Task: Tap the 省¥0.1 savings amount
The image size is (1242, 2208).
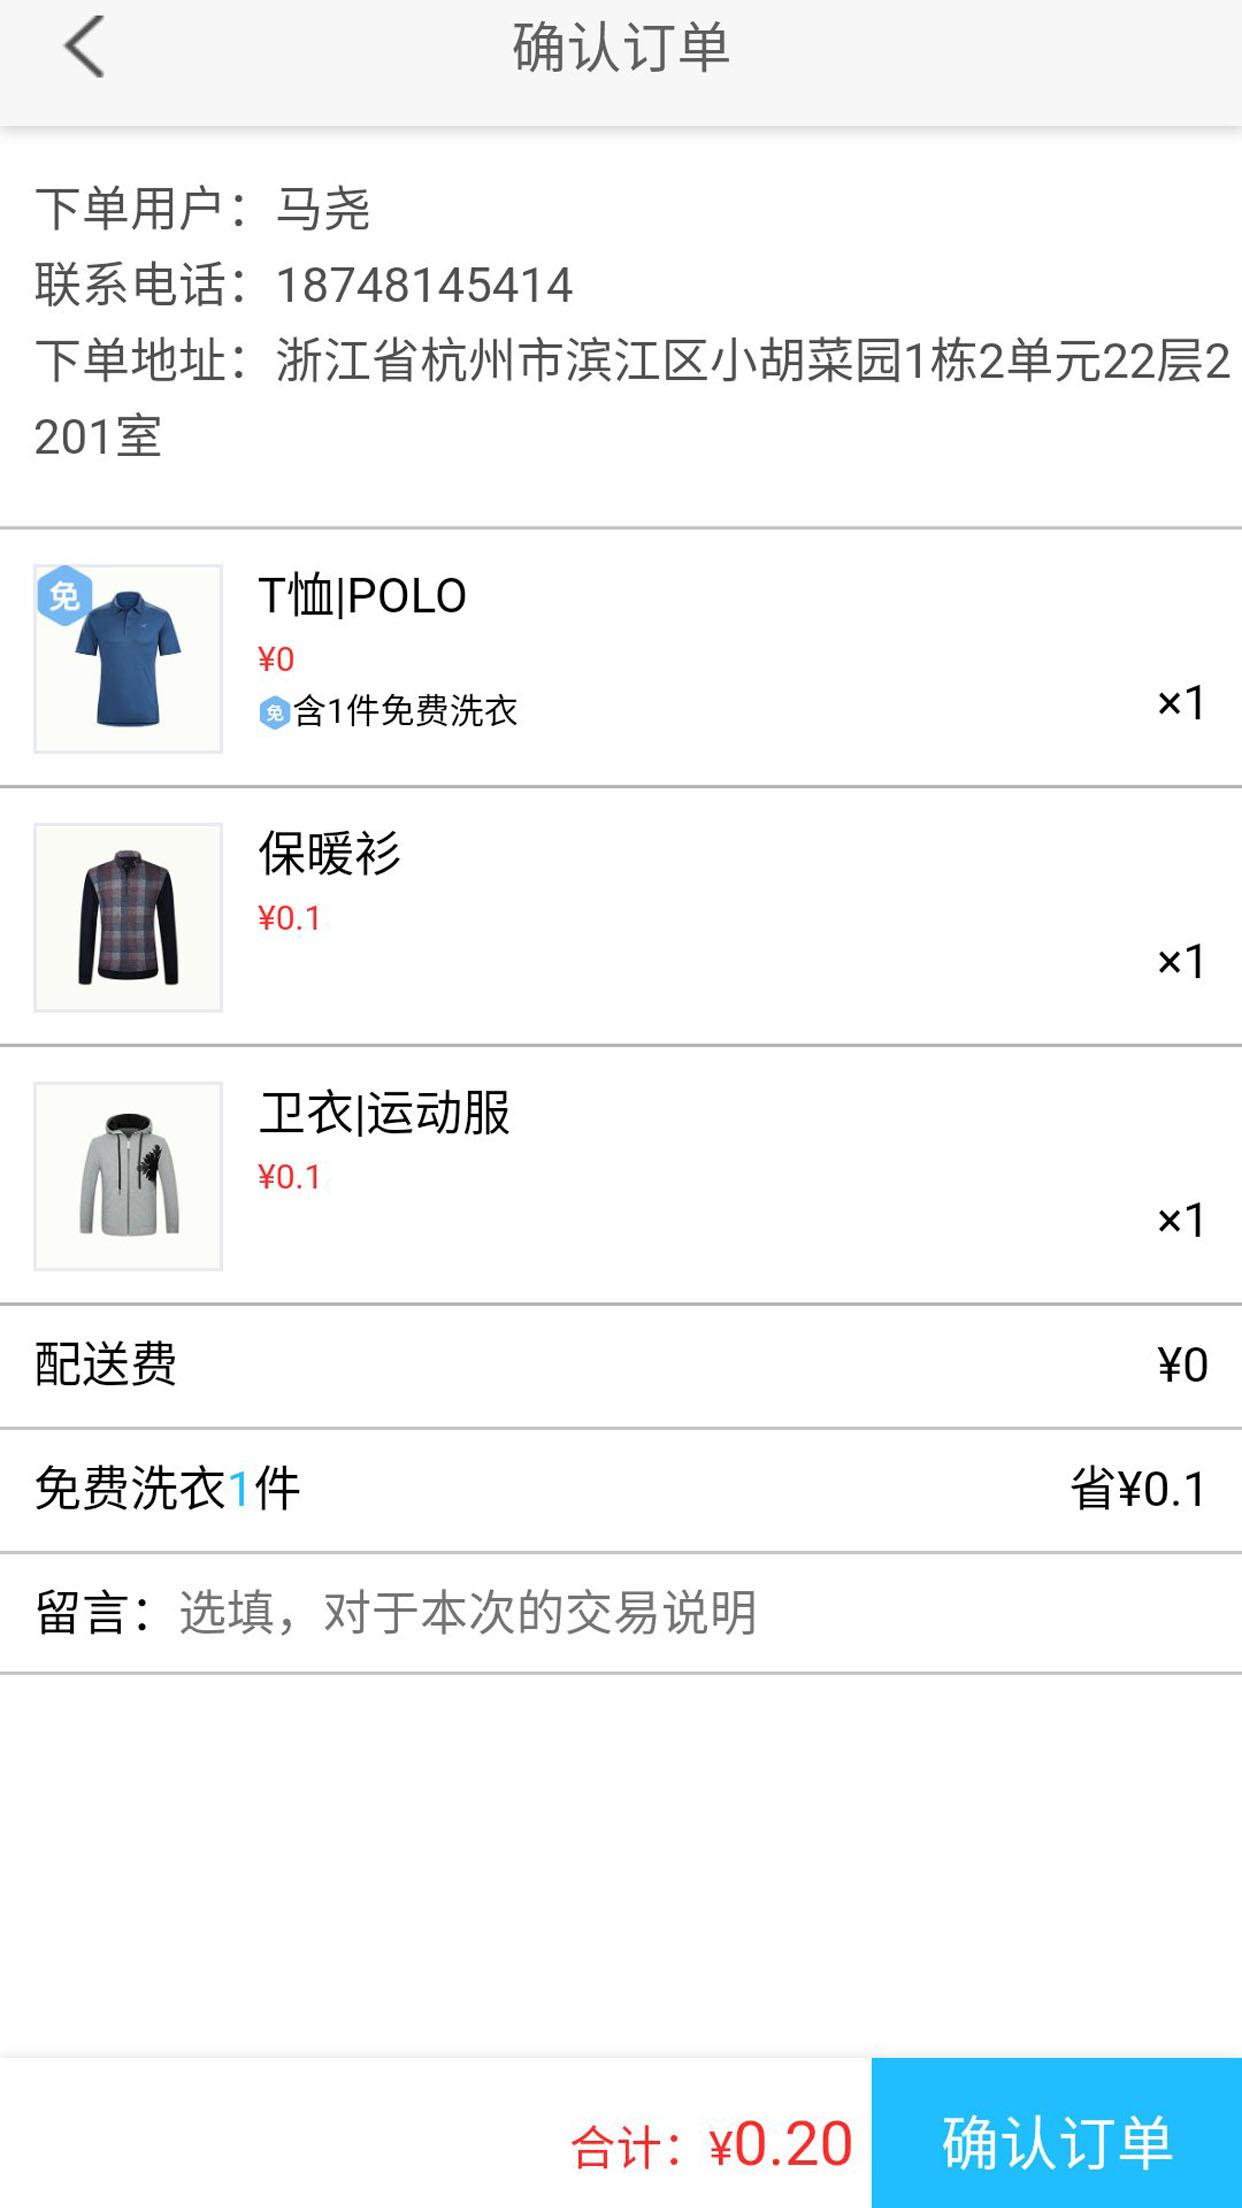Action: 1138,1489
